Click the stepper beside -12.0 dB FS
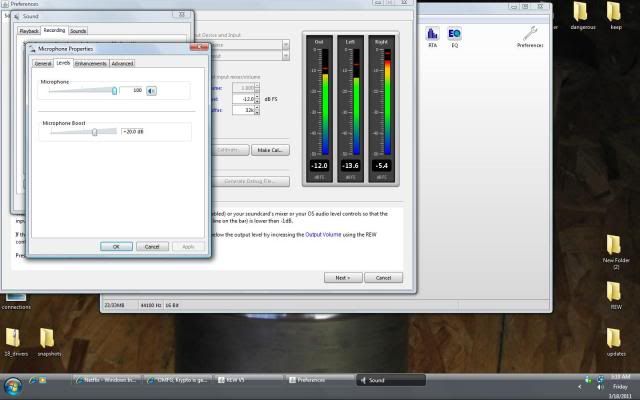640x400 pixels. [x=257, y=99]
